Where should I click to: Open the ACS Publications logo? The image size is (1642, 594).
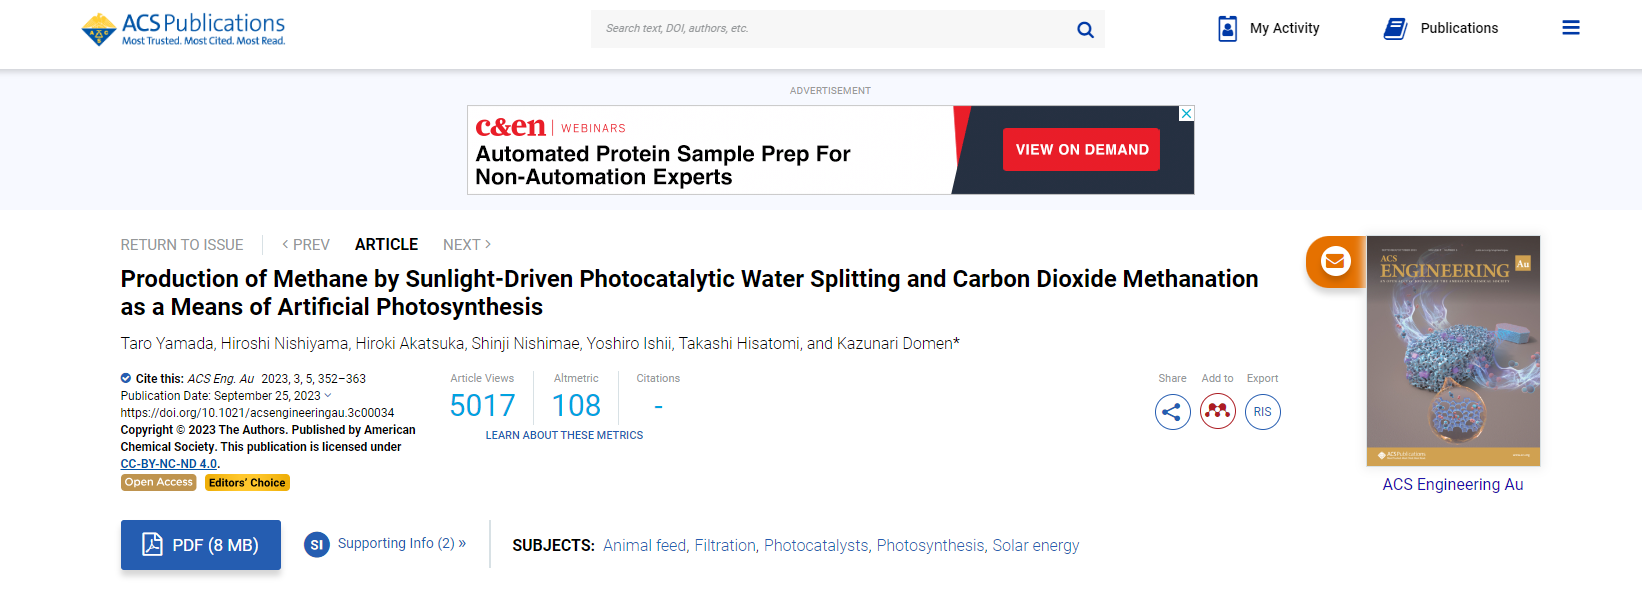click(x=184, y=29)
